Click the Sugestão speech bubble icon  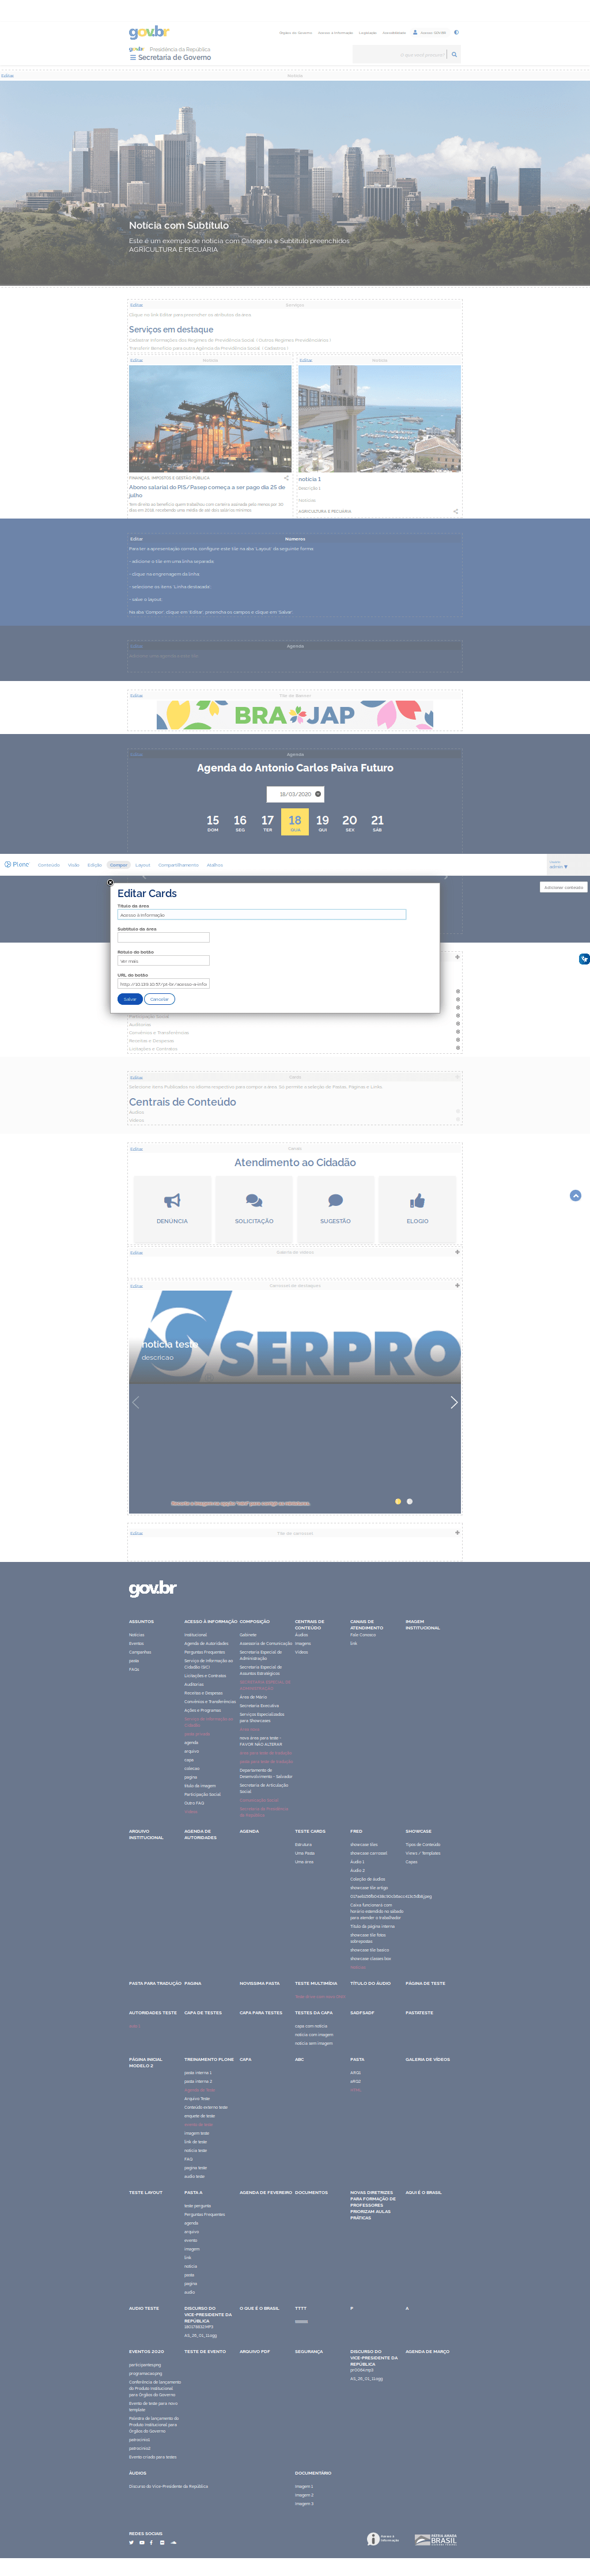click(x=336, y=1201)
